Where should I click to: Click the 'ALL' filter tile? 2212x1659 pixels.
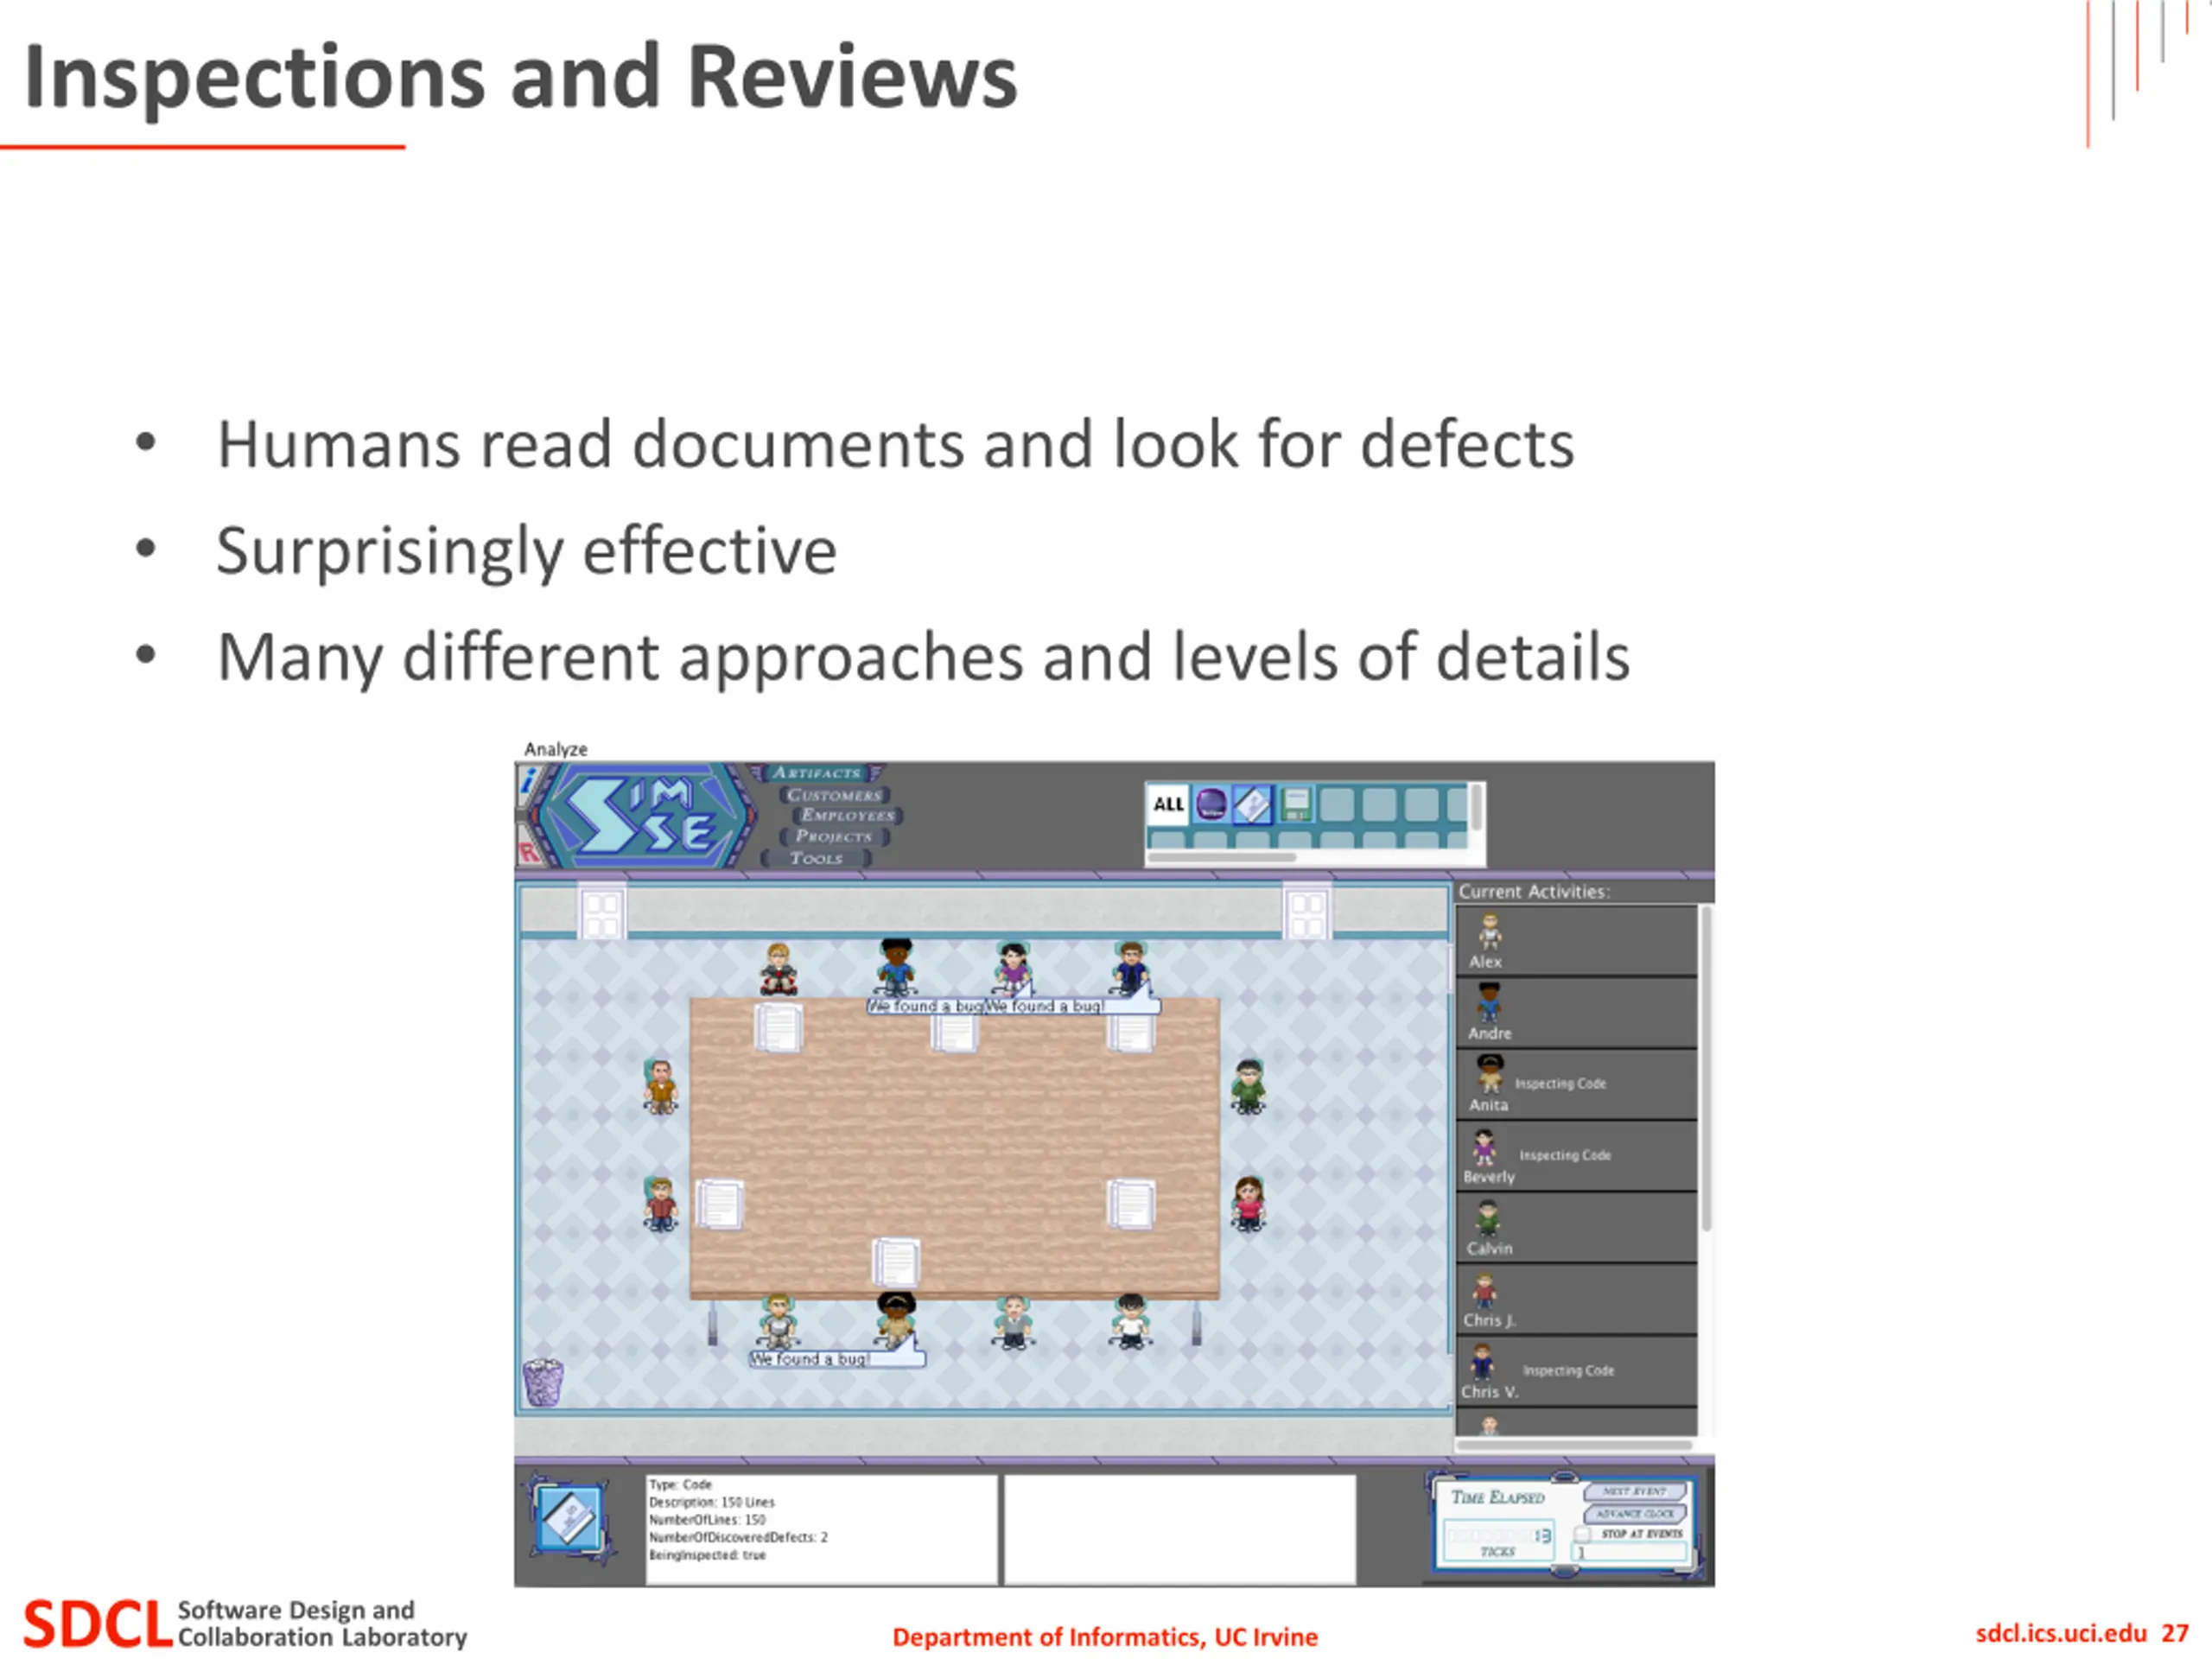click(1168, 804)
